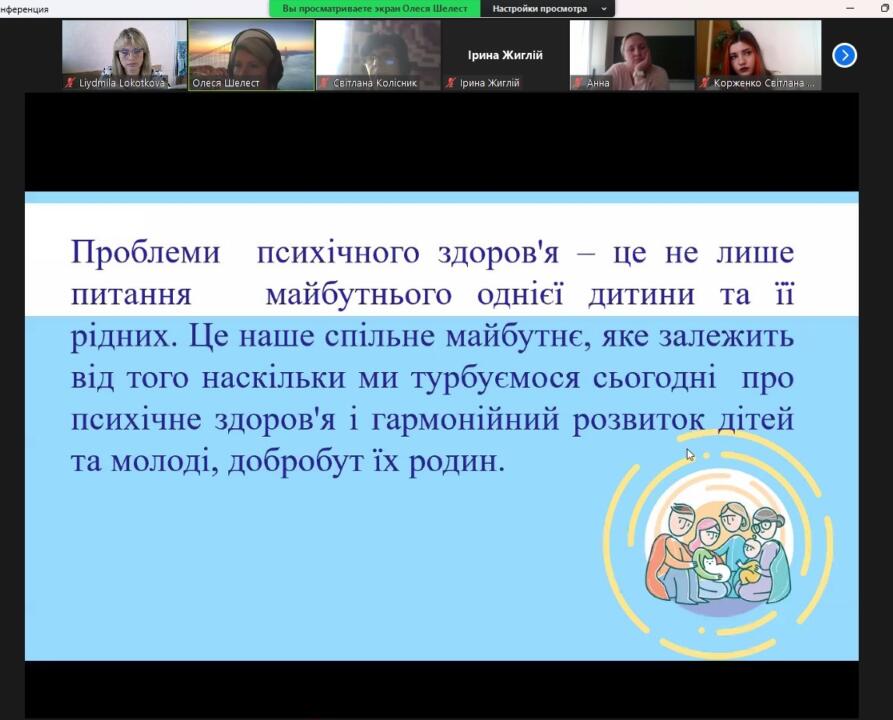Show next participants with the blue arrow
Image resolution: width=893 pixels, height=720 pixels.
(844, 55)
